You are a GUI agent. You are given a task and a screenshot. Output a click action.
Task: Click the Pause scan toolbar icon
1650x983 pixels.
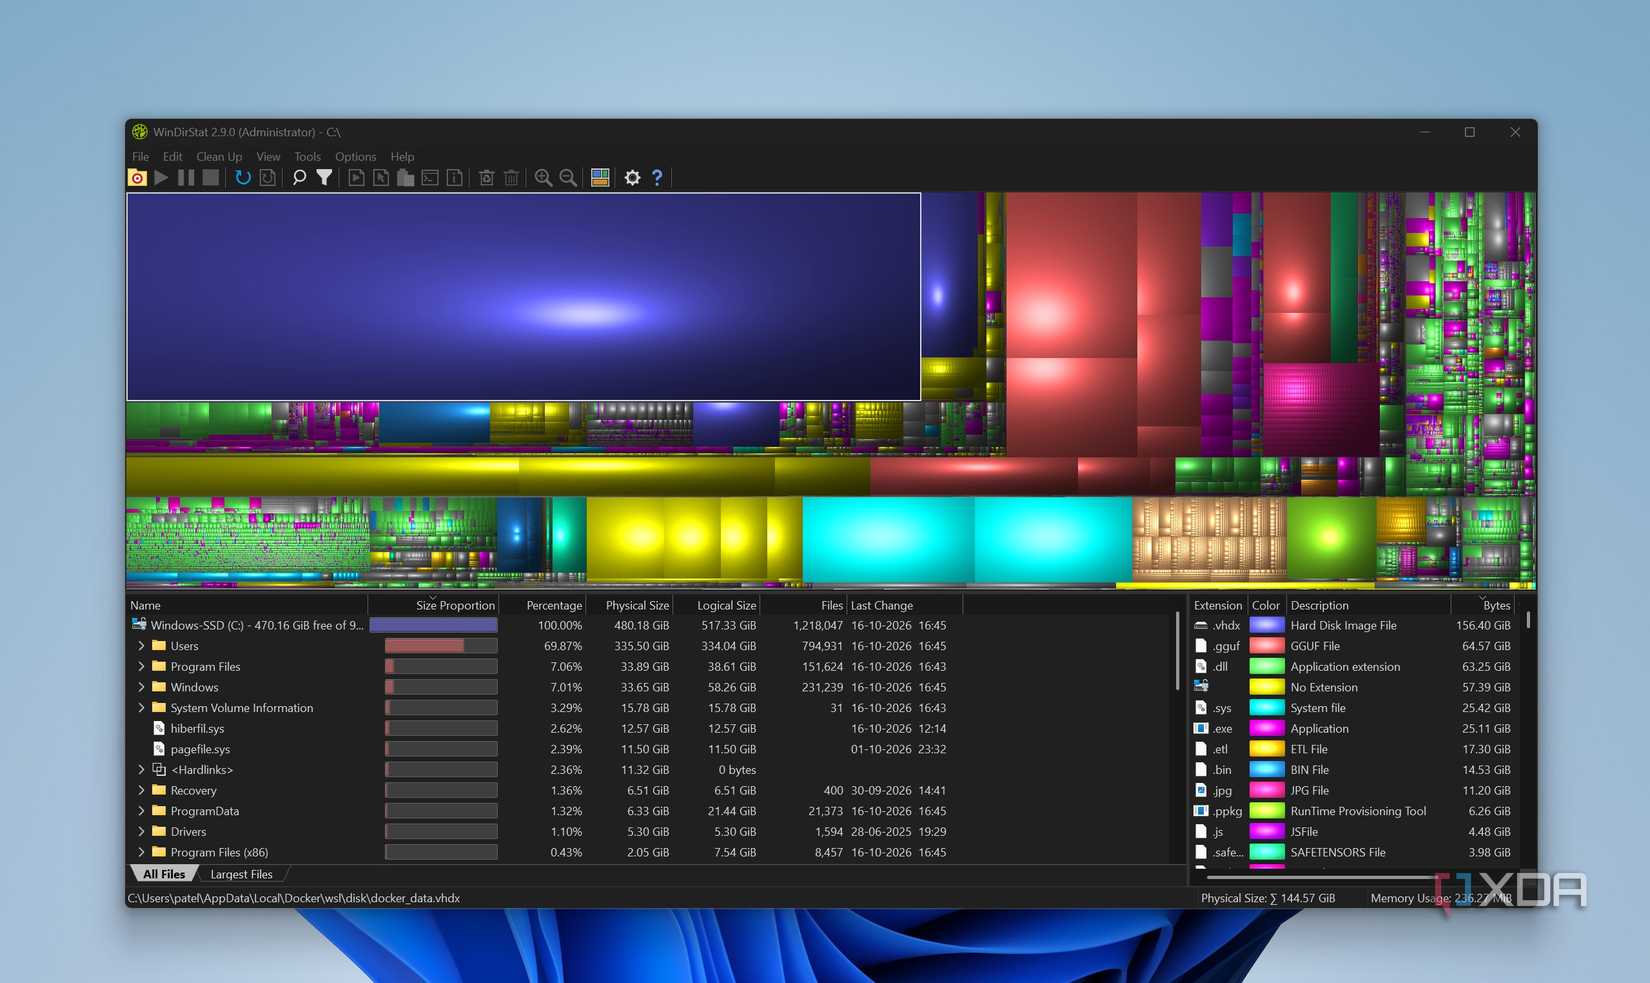(186, 178)
